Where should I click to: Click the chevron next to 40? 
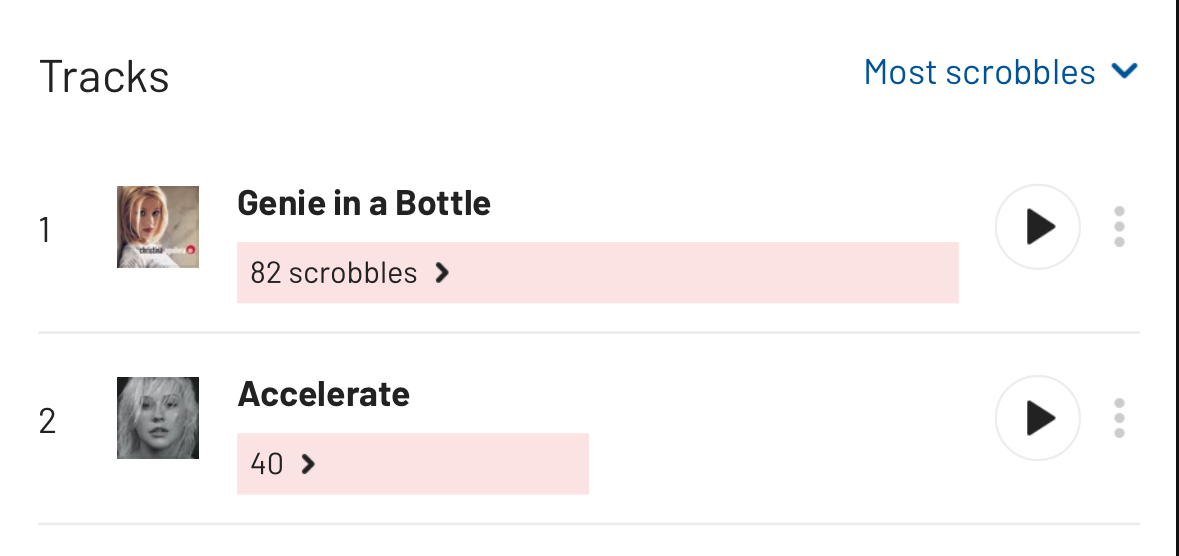click(x=308, y=464)
